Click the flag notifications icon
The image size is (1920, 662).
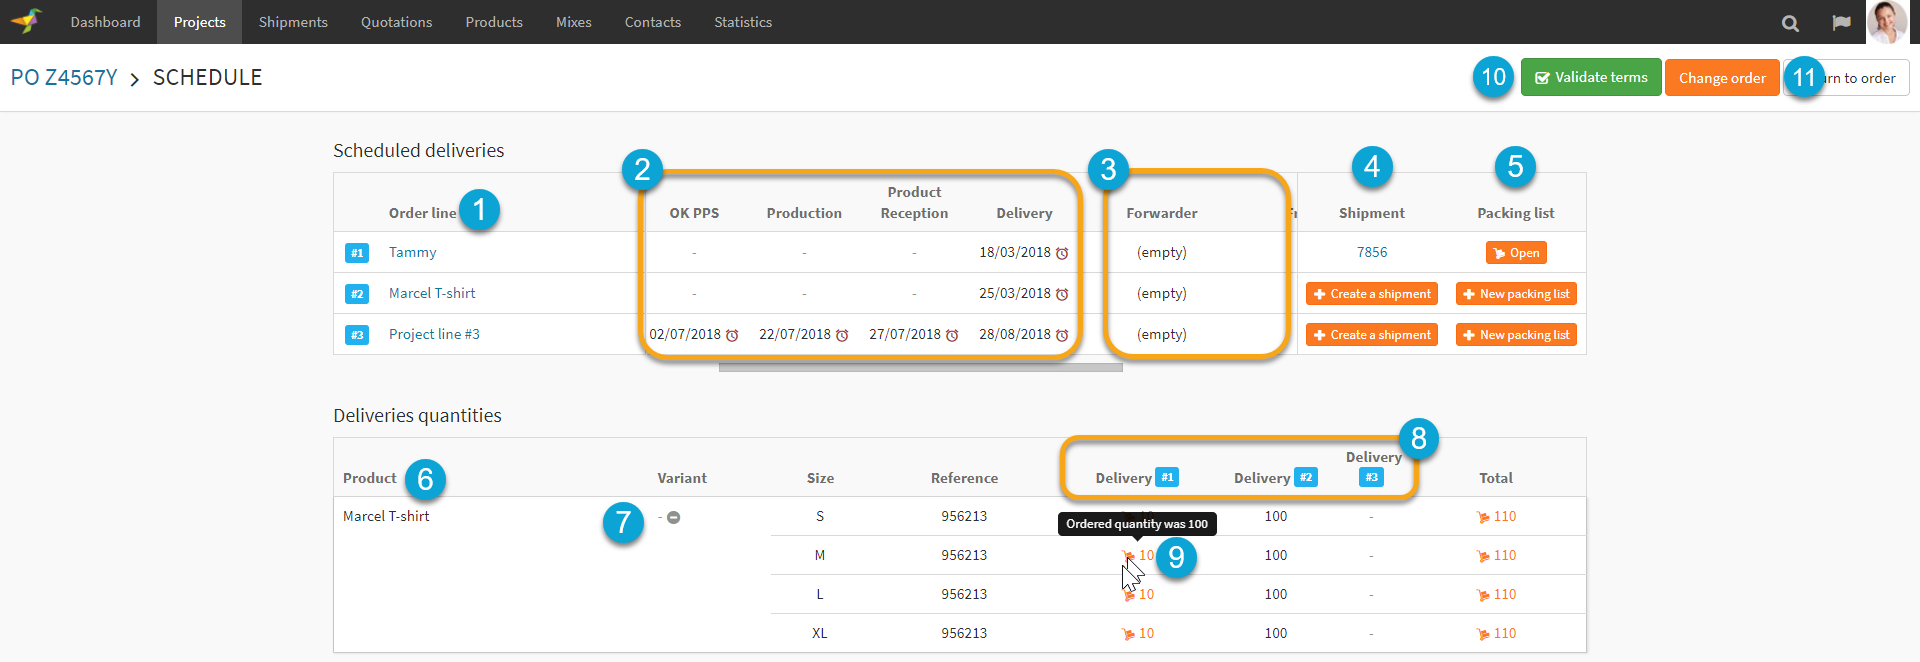tap(1841, 23)
